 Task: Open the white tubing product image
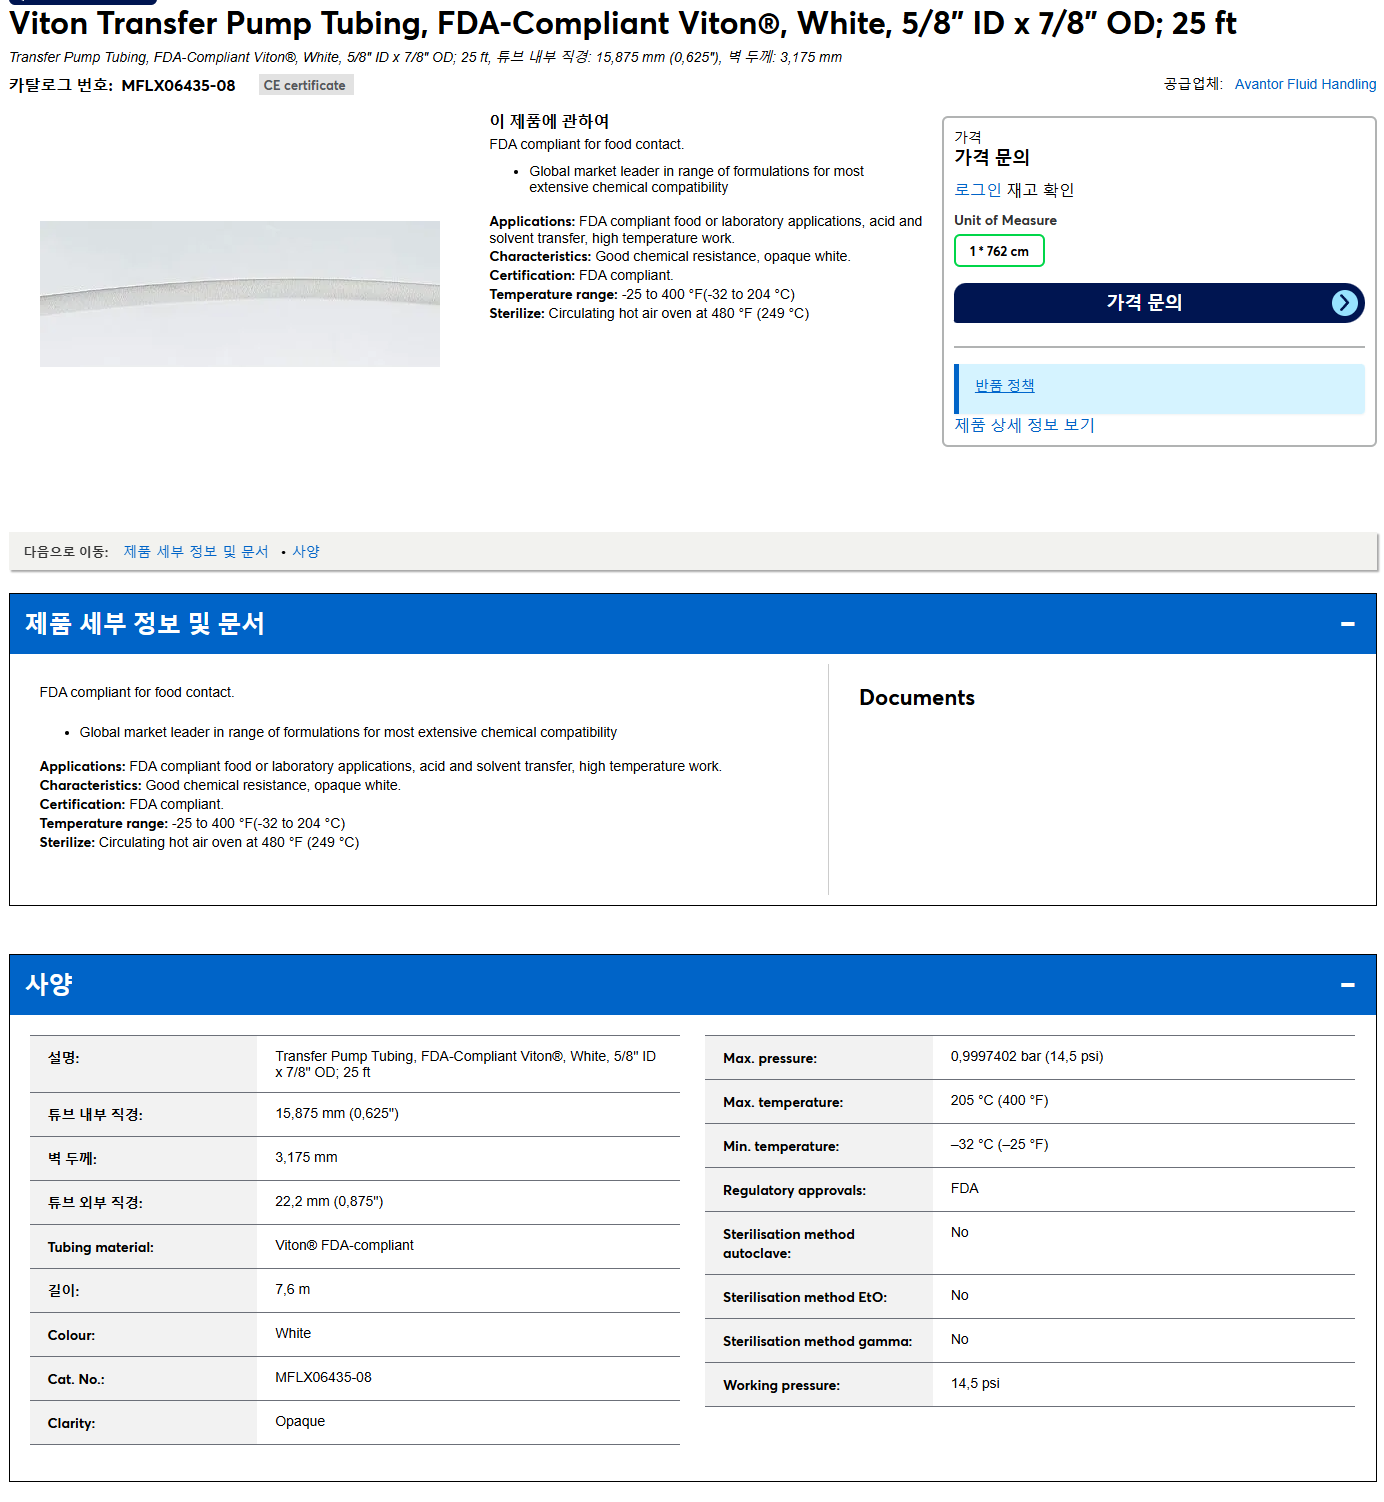click(240, 294)
